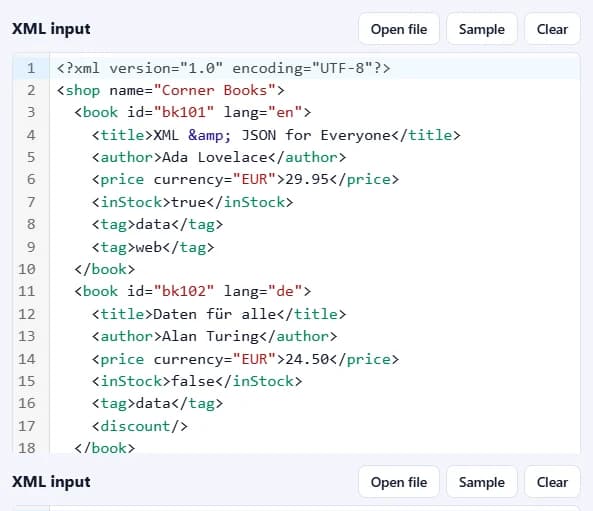Image resolution: width=593 pixels, height=511 pixels.
Task: Click the inStock line with value true
Action: pyautogui.click(x=192, y=202)
